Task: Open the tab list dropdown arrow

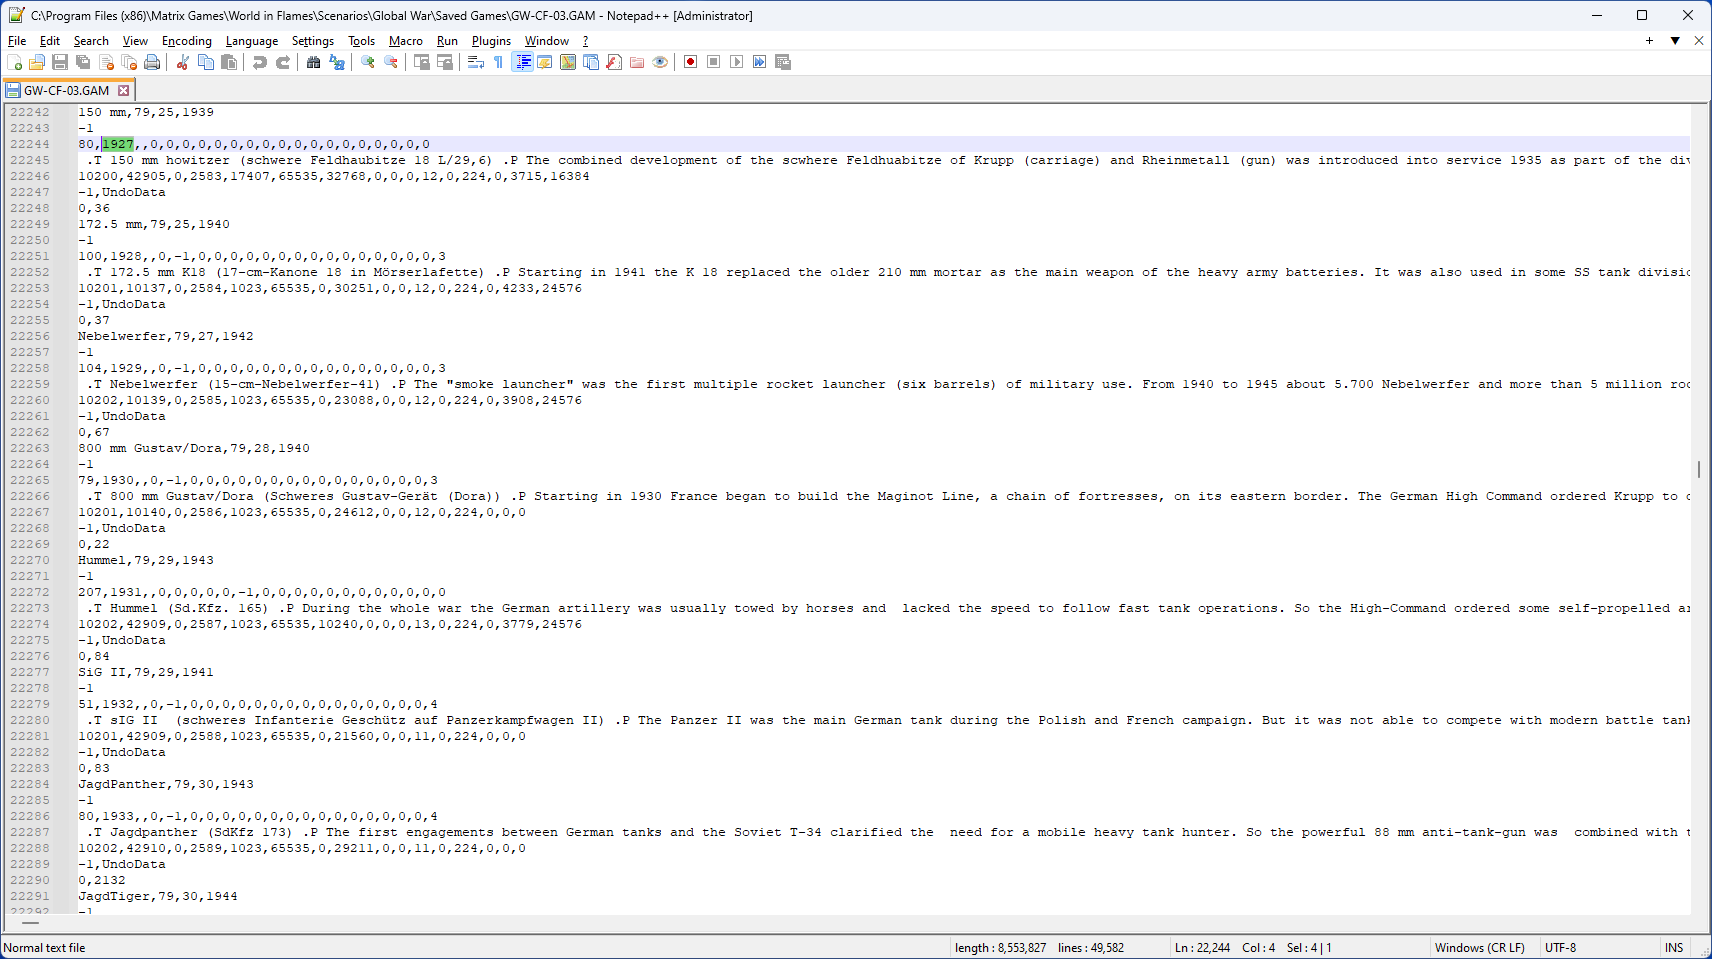Action: (1672, 41)
